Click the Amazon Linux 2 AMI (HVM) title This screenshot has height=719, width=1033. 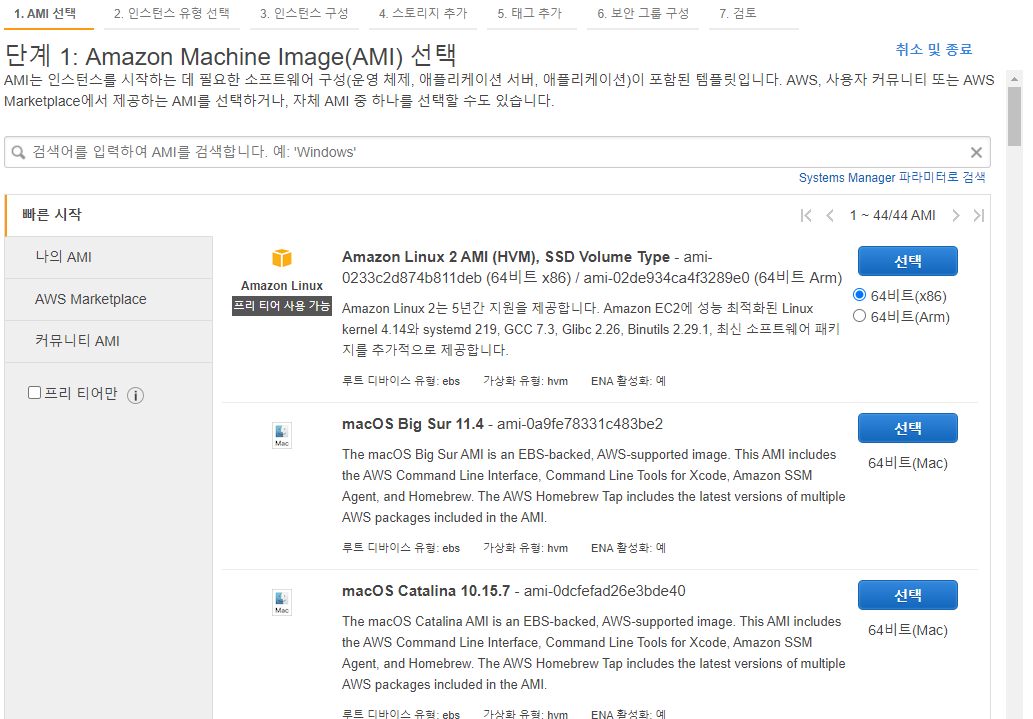point(506,257)
